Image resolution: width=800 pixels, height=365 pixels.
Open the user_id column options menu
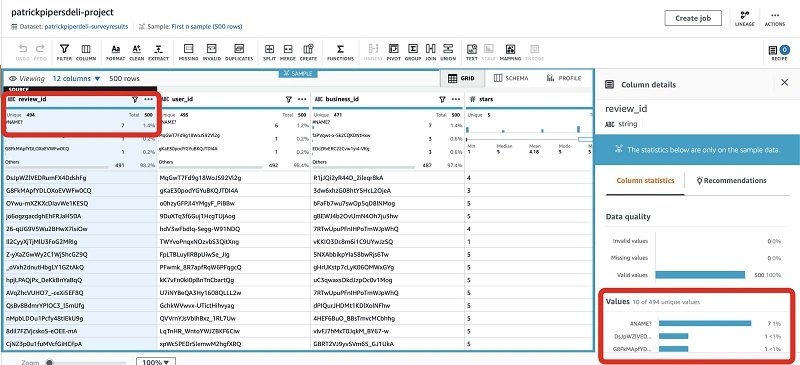pos(303,100)
